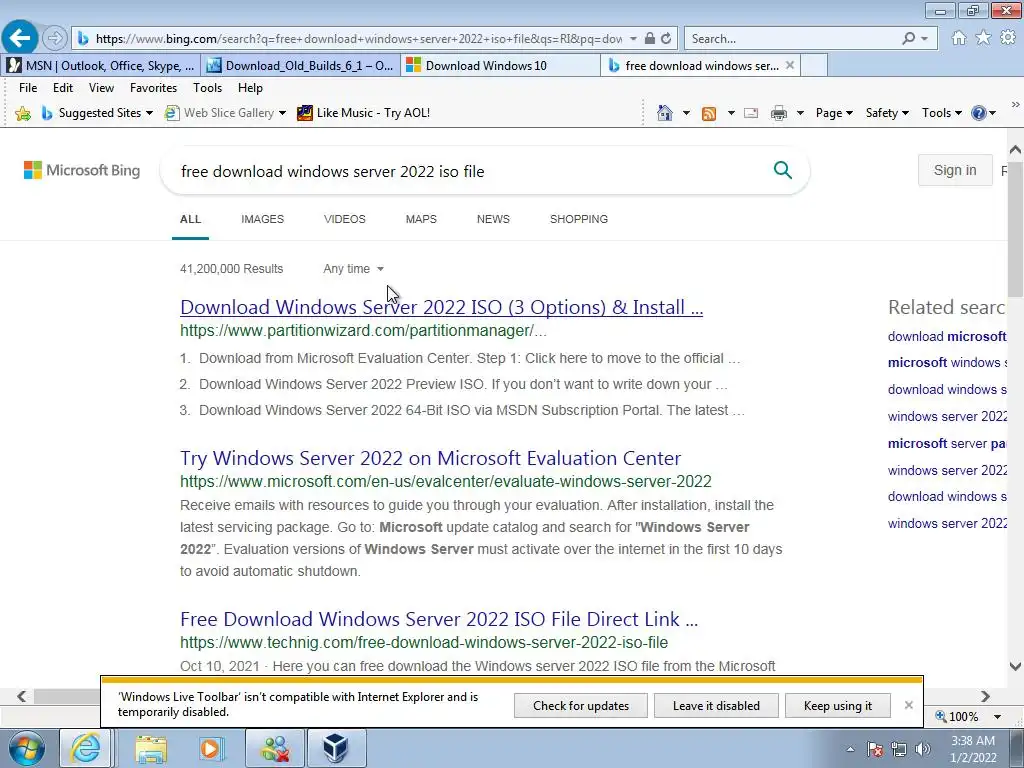Close the free download windows ser tab
This screenshot has height=768, width=1024.
click(x=790, y=65)
